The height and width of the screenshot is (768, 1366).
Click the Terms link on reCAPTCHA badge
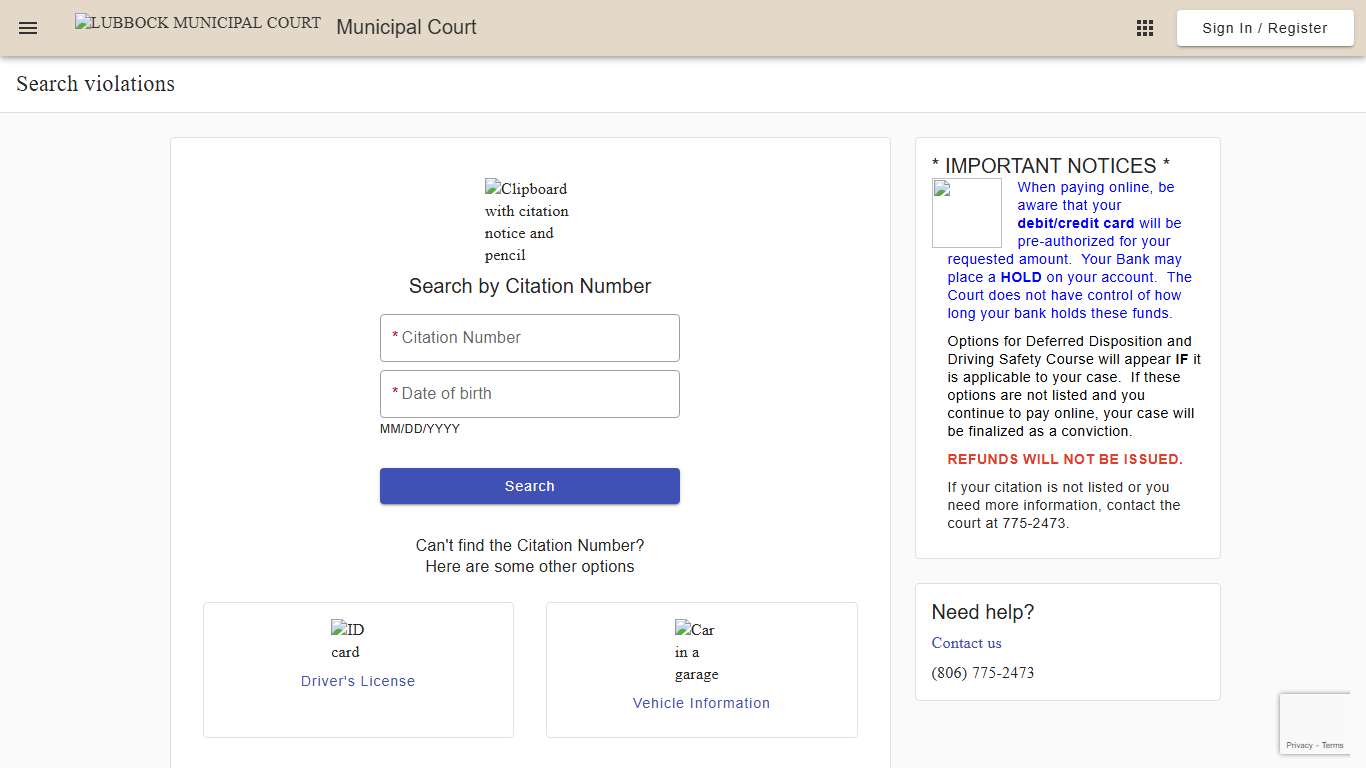(1333, 745)
